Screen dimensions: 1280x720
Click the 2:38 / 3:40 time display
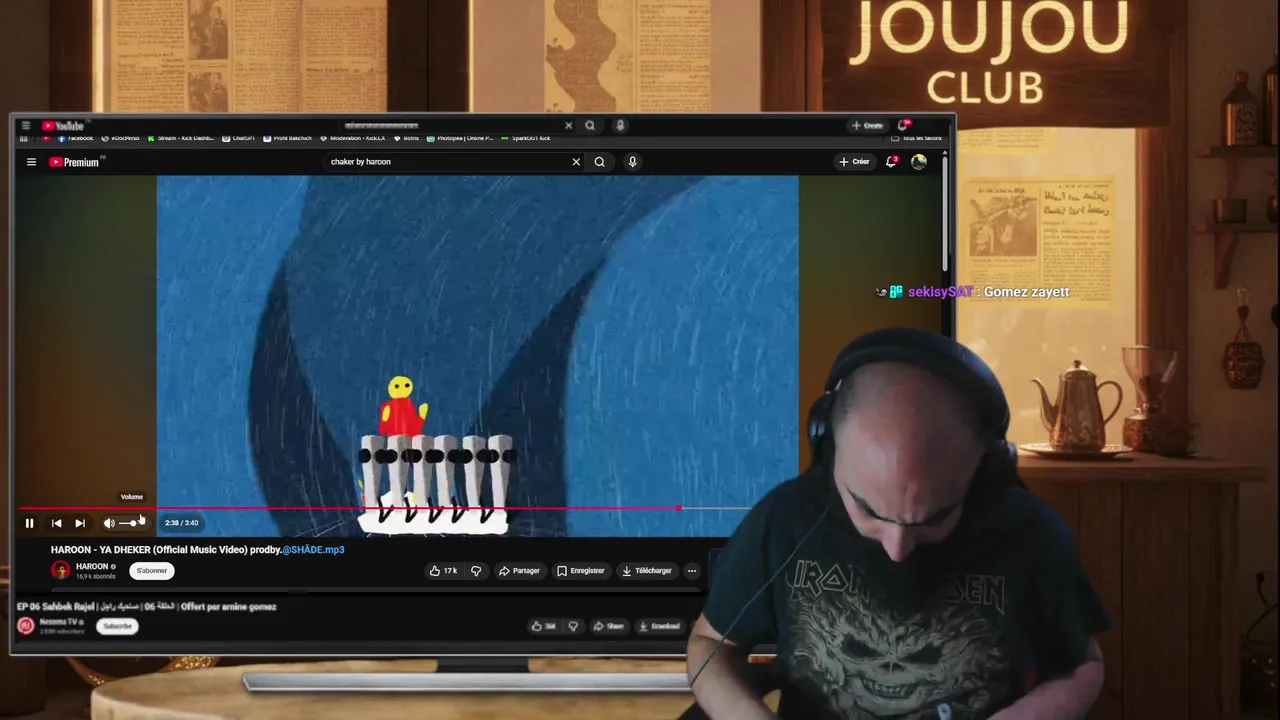tap(181, 523)
